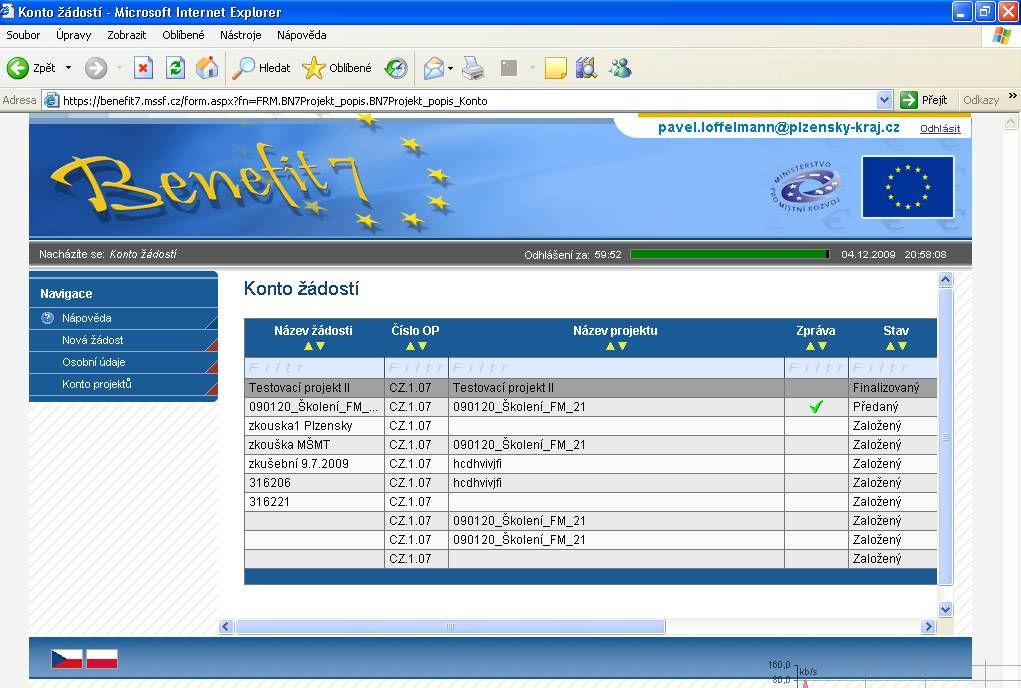Open Hledat search magnifier

tap(244, 68)
